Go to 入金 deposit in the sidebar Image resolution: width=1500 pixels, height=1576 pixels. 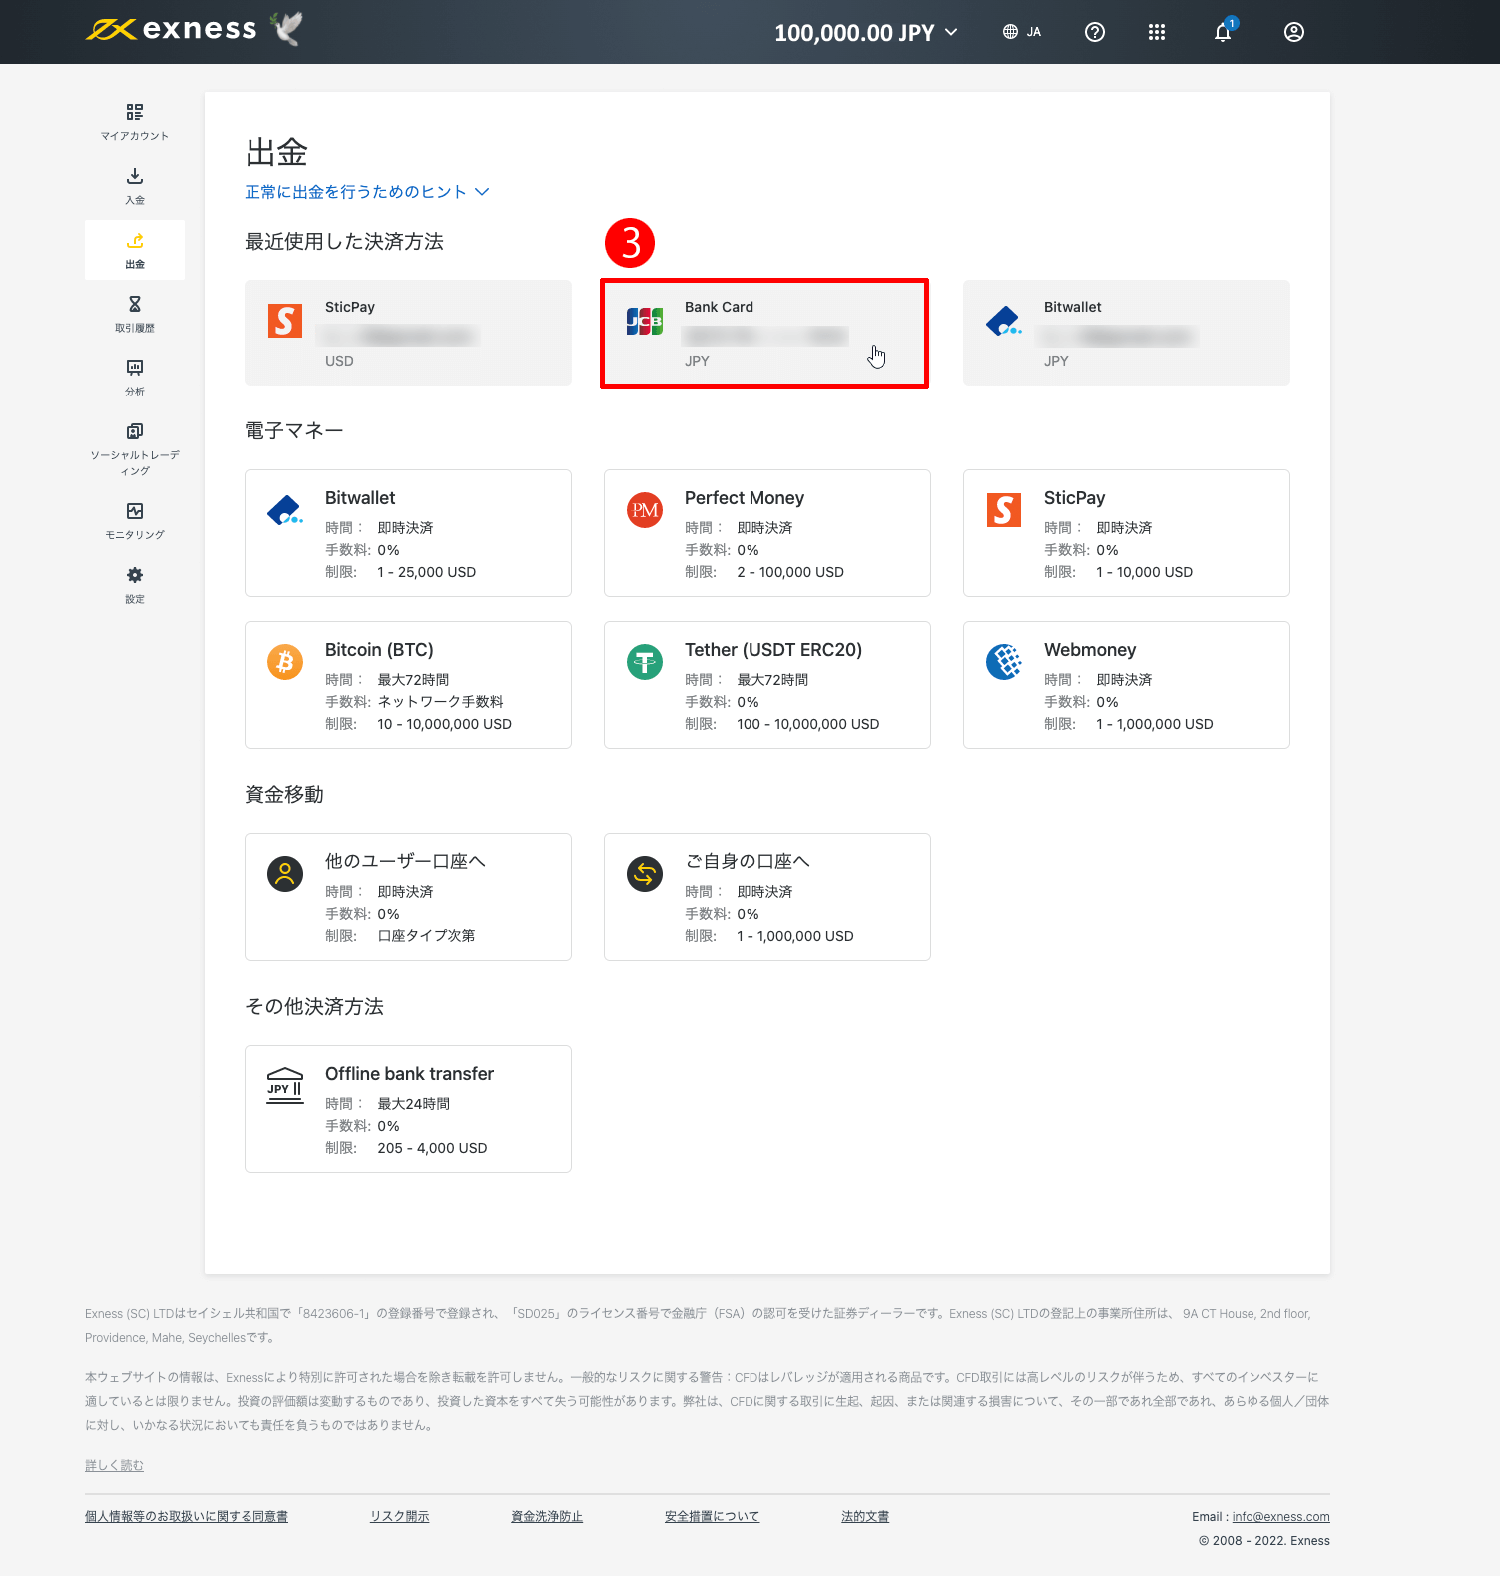[135, 186]
